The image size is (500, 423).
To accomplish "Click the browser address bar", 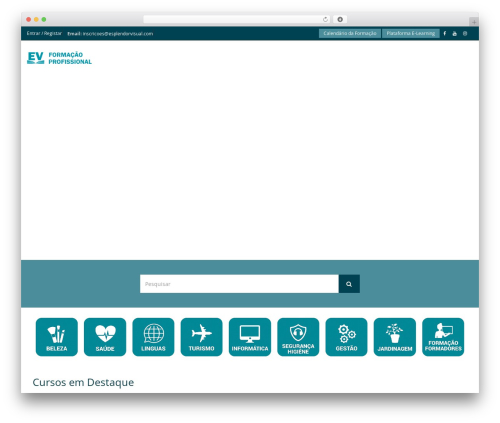I will coord(237,19).
